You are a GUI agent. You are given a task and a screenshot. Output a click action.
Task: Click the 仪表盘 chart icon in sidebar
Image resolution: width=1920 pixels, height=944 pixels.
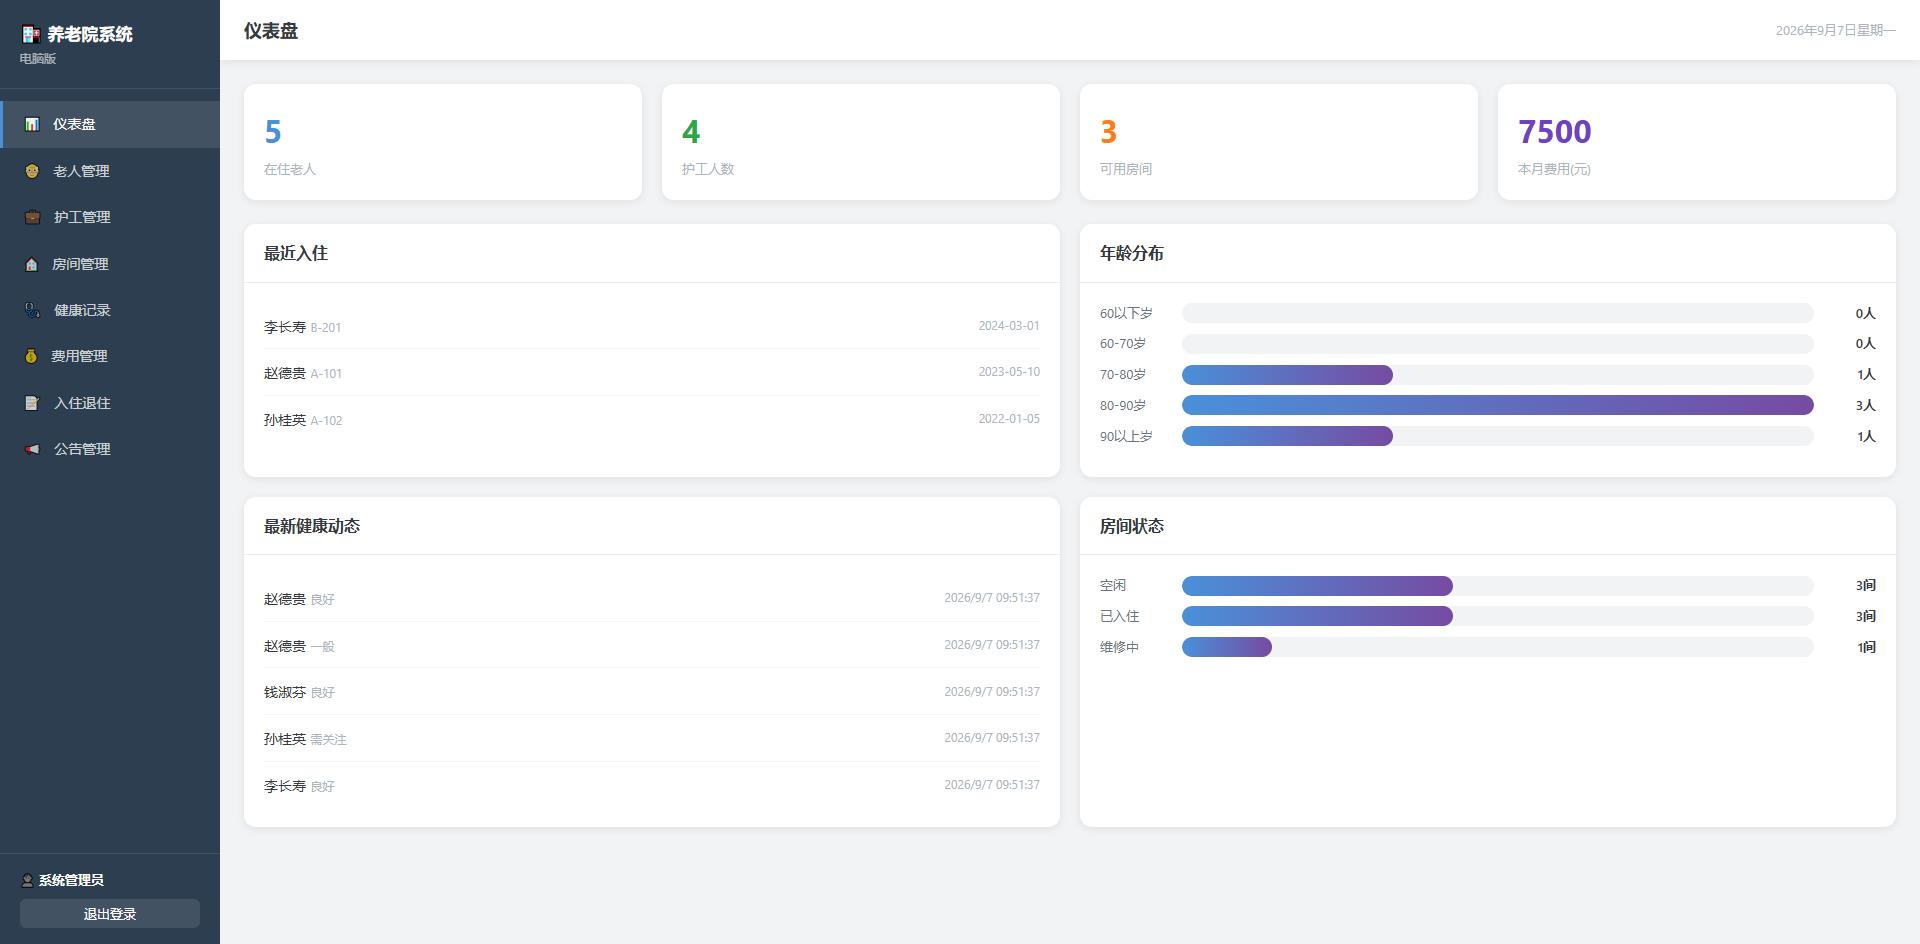click(32, 124)
